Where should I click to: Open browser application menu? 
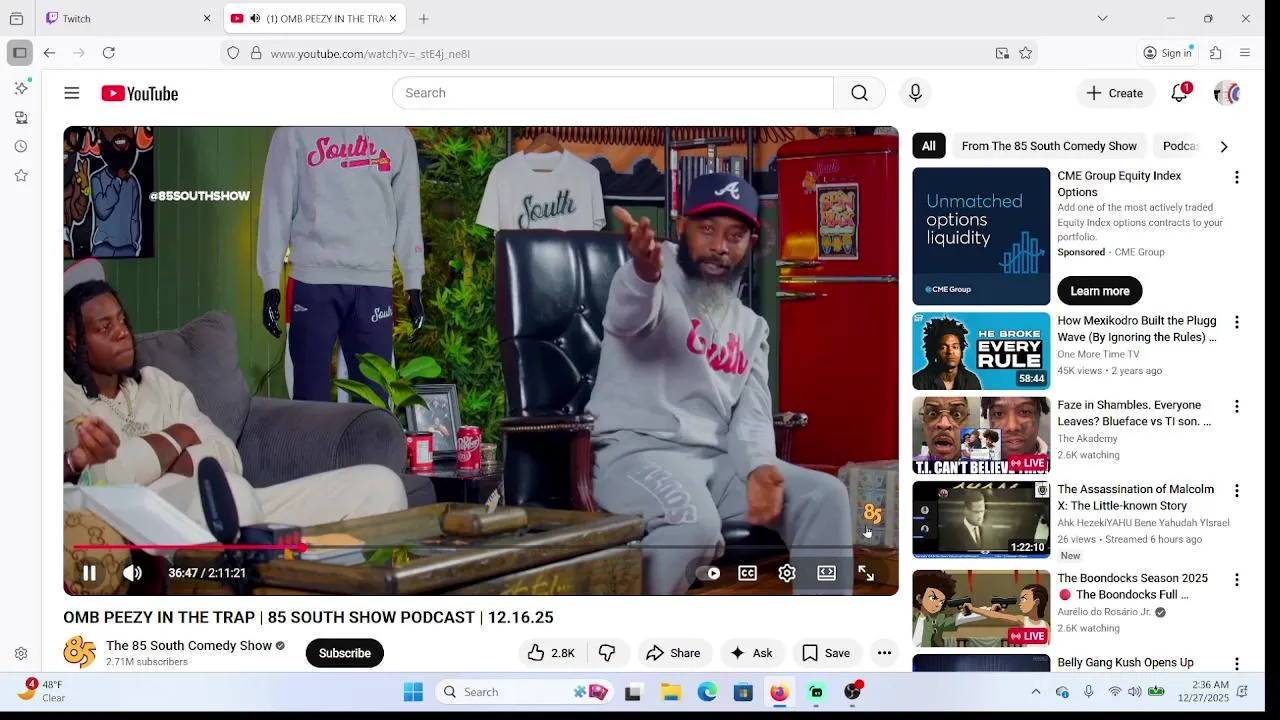coord(1245,53)
